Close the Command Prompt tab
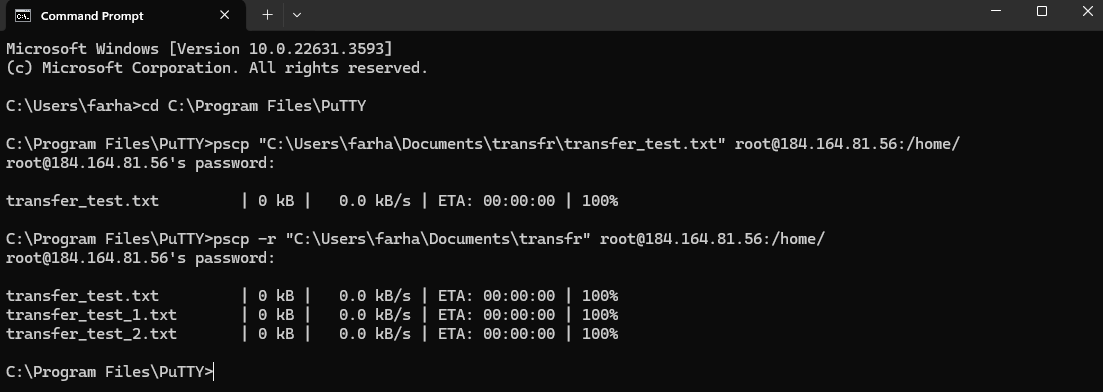Screen dimensions: 1103x392 [224, 15]
